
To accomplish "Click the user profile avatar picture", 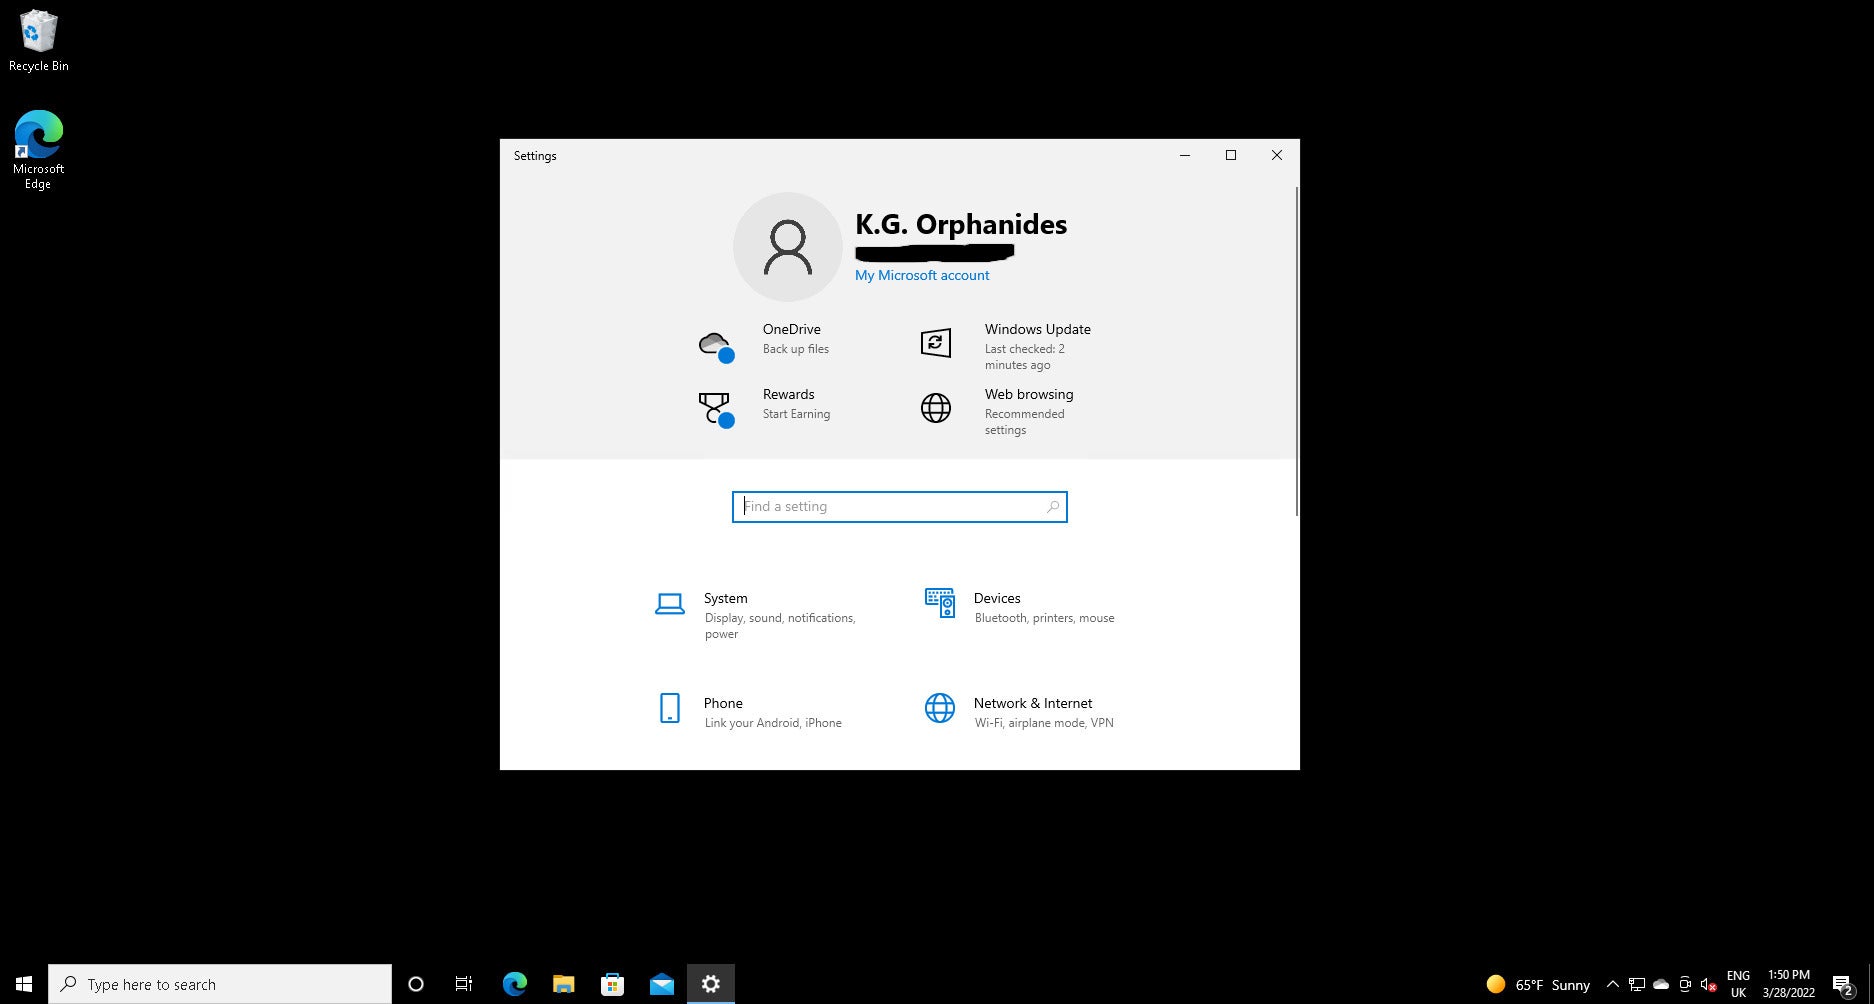I will 788,247.
